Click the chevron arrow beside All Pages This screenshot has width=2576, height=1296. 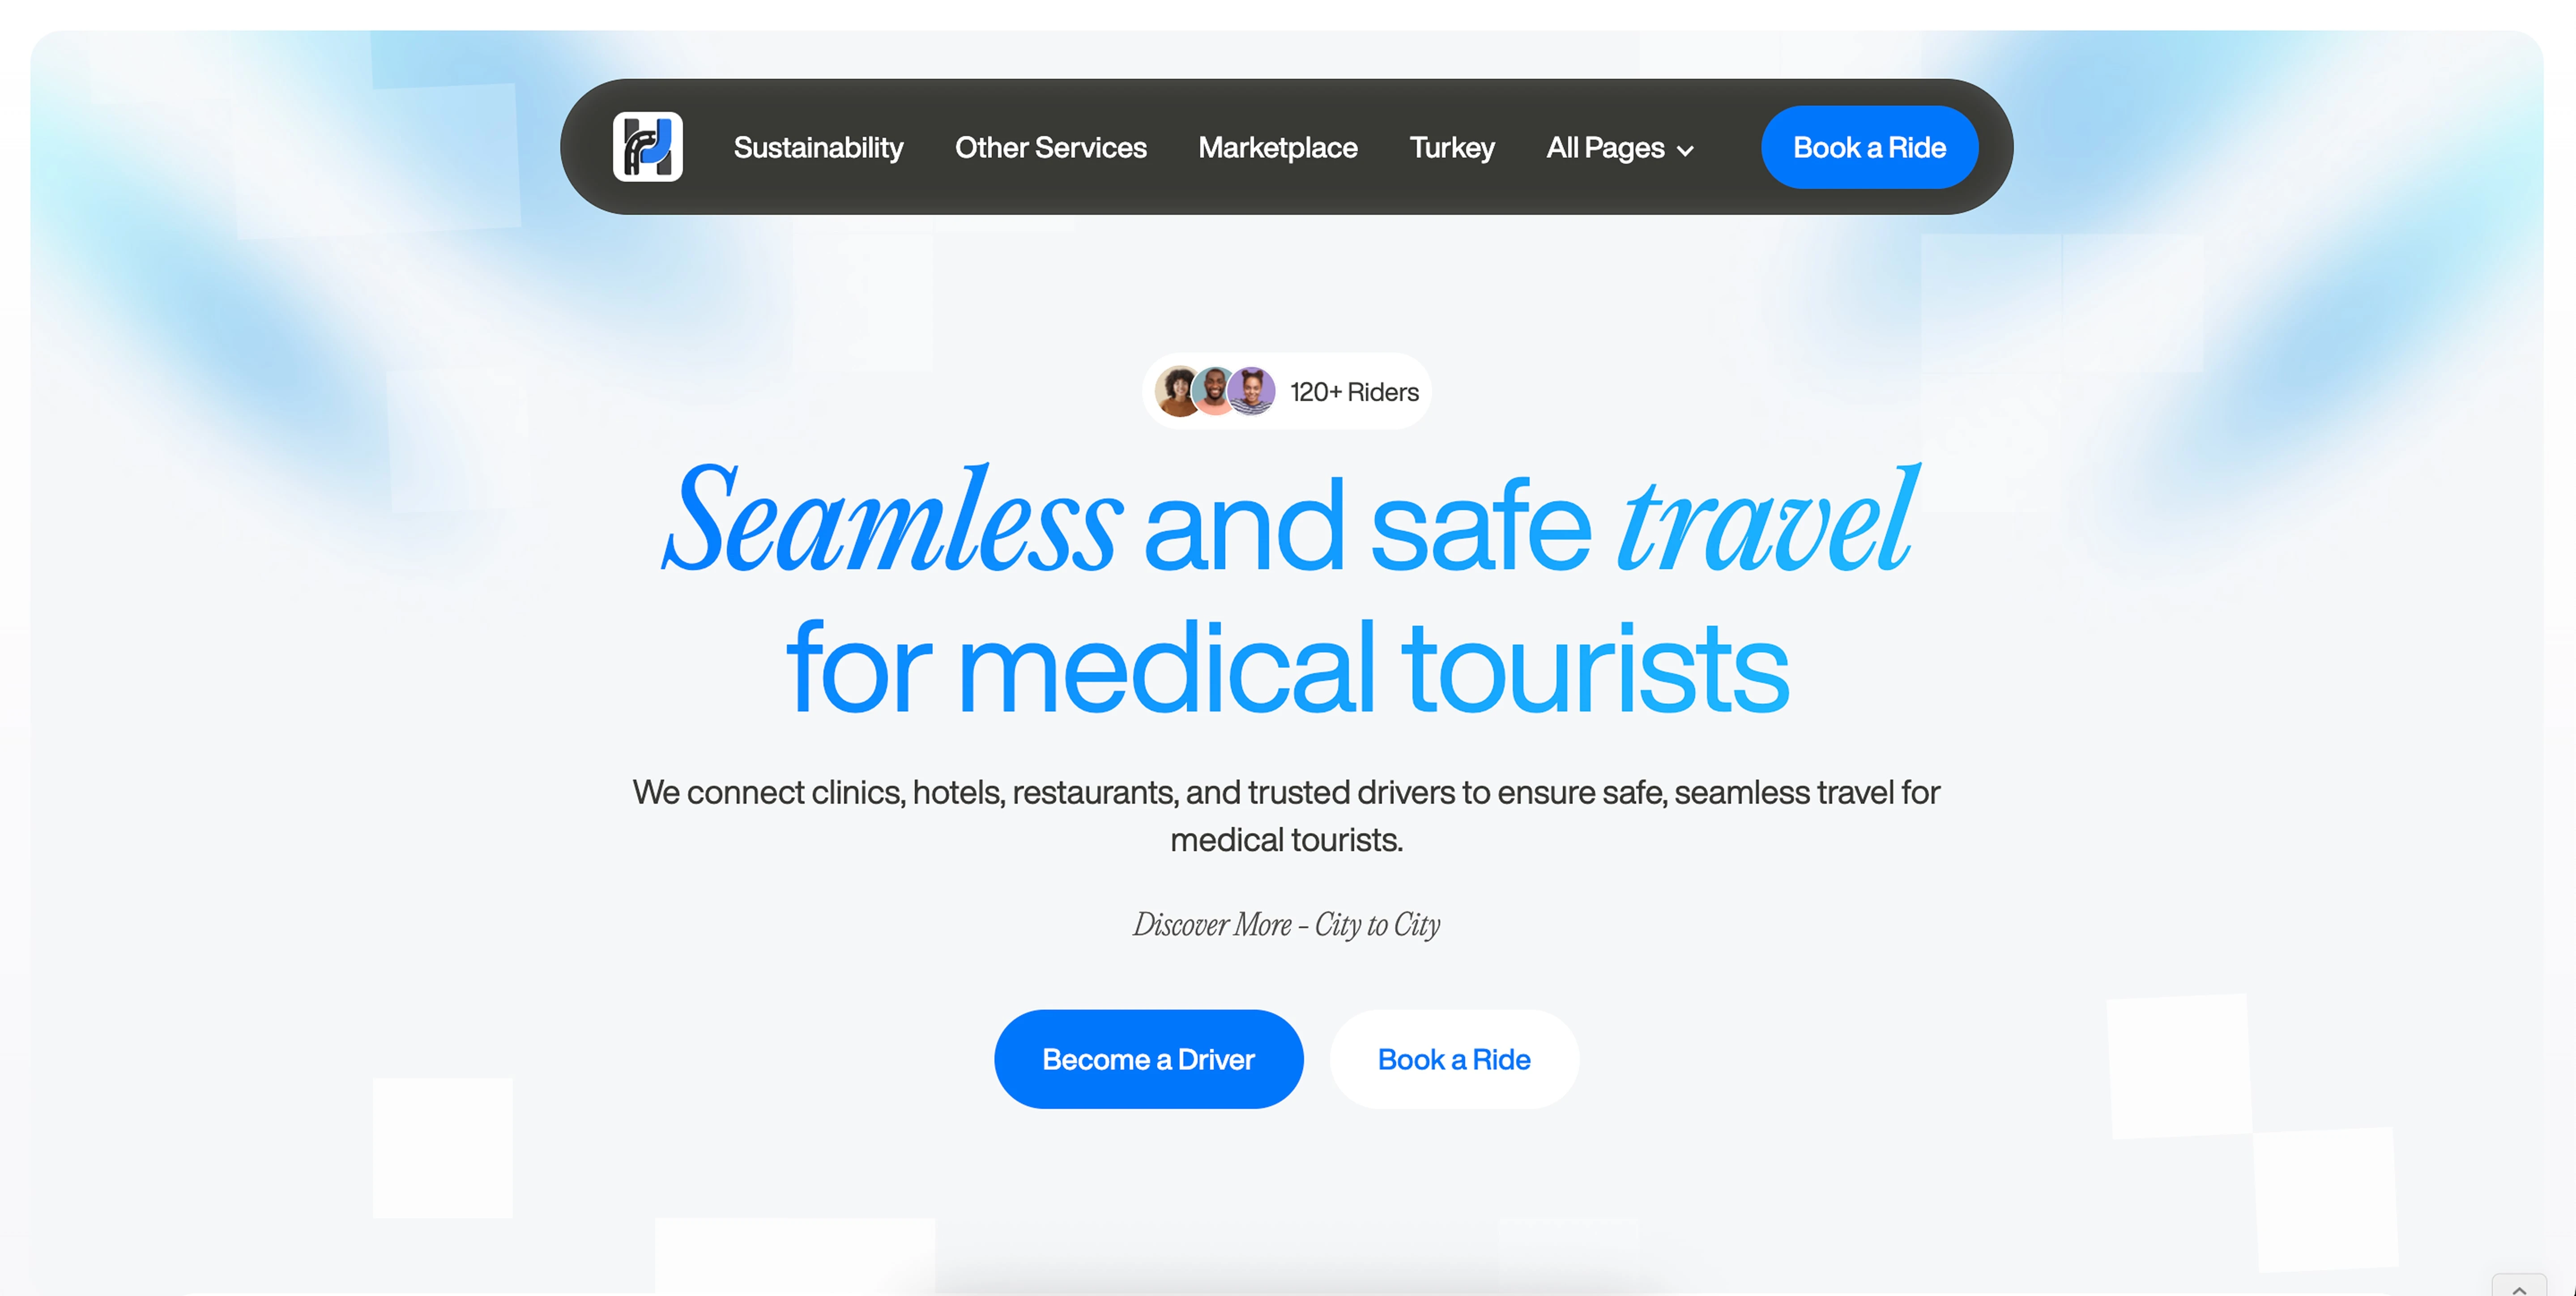click(x=1685, y=151)
